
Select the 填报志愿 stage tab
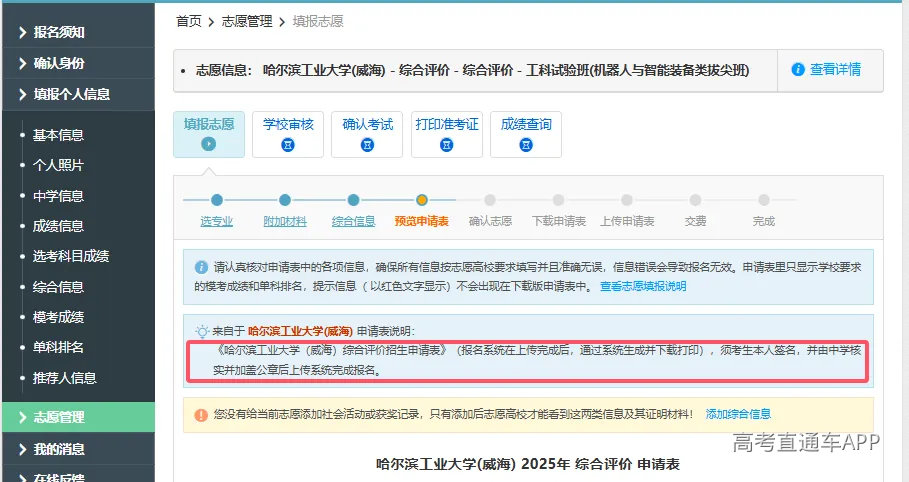click(209, 135)
